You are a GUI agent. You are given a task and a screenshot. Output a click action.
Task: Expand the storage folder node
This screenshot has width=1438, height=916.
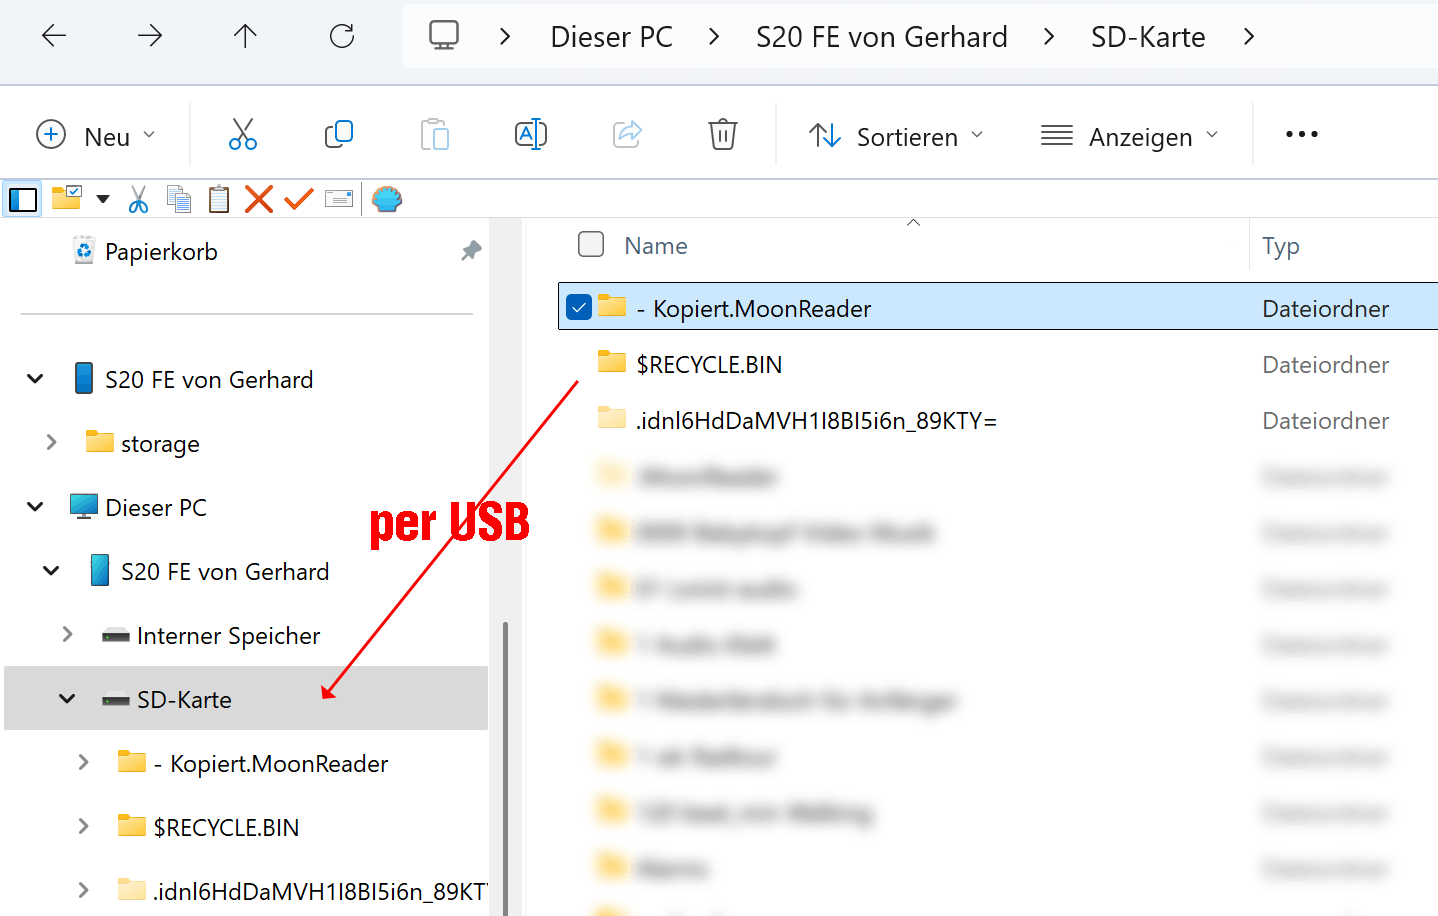pos(51,442)
